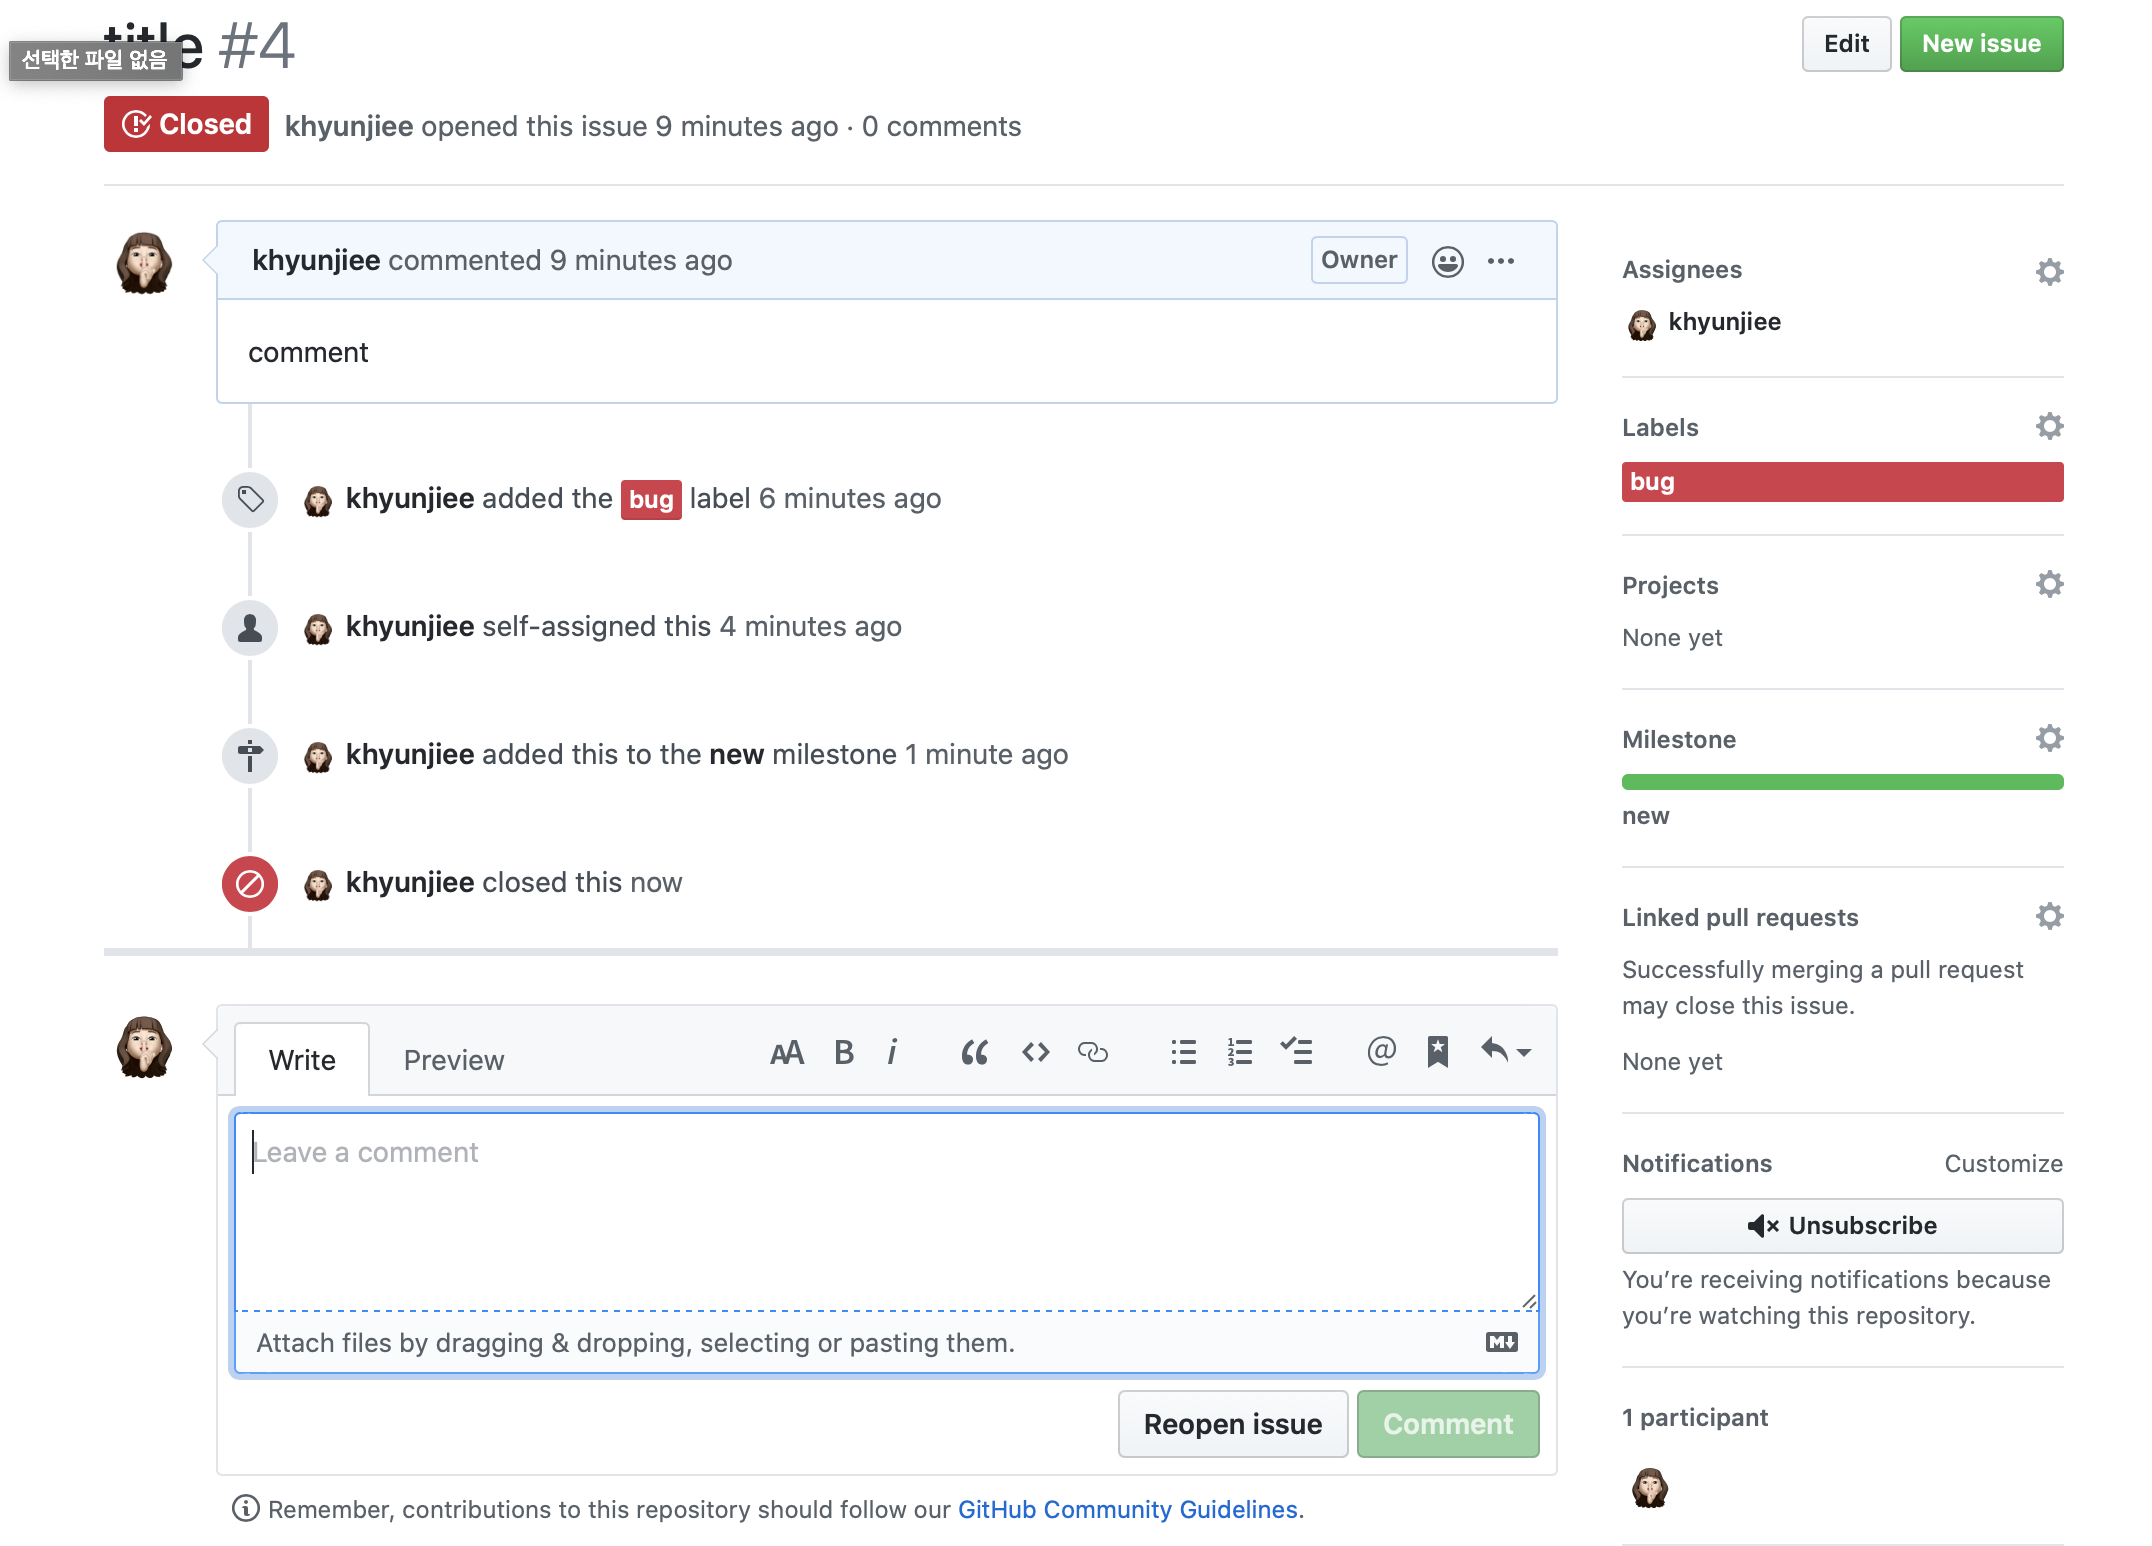Click the bold text formatting icon
This screenshot has height=1546, width=2152.
coord(844,1052)
